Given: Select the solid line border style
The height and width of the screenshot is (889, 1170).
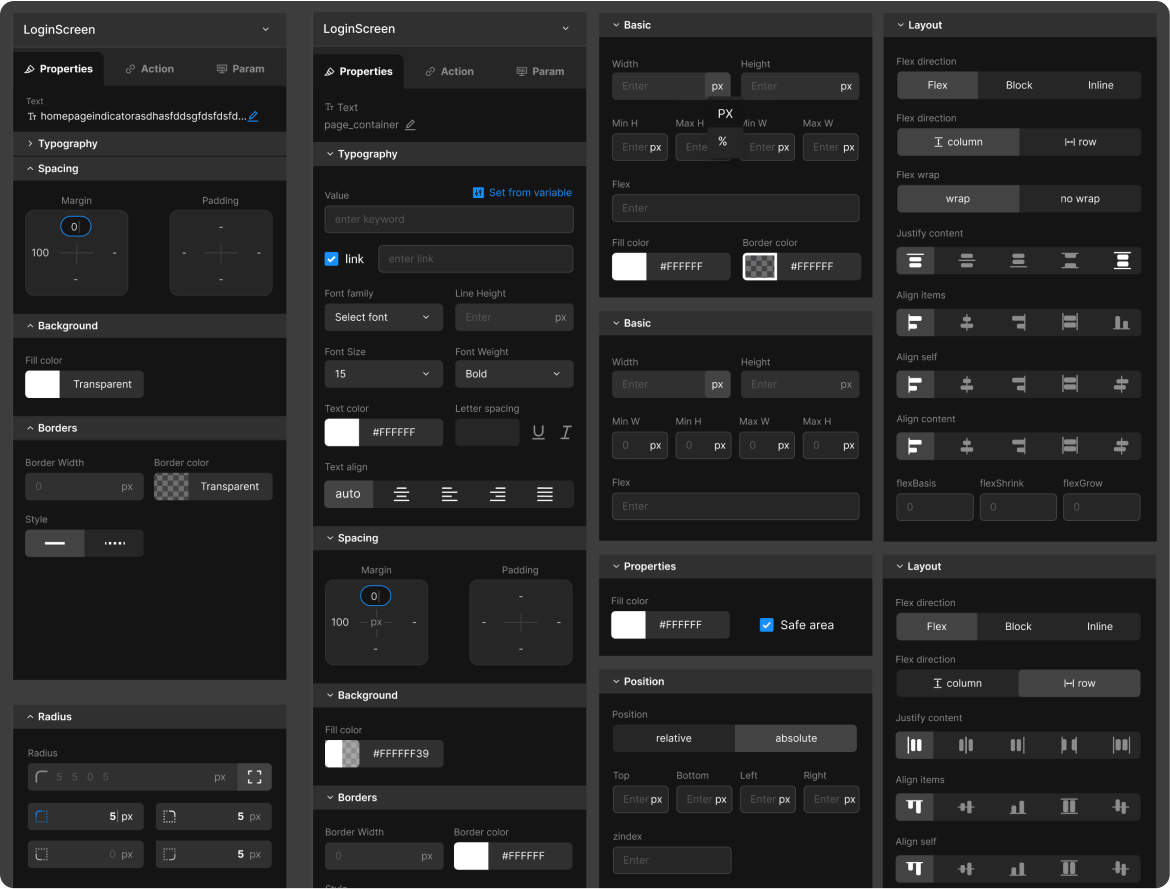Looking at the screenshot, I should (55, 543).
